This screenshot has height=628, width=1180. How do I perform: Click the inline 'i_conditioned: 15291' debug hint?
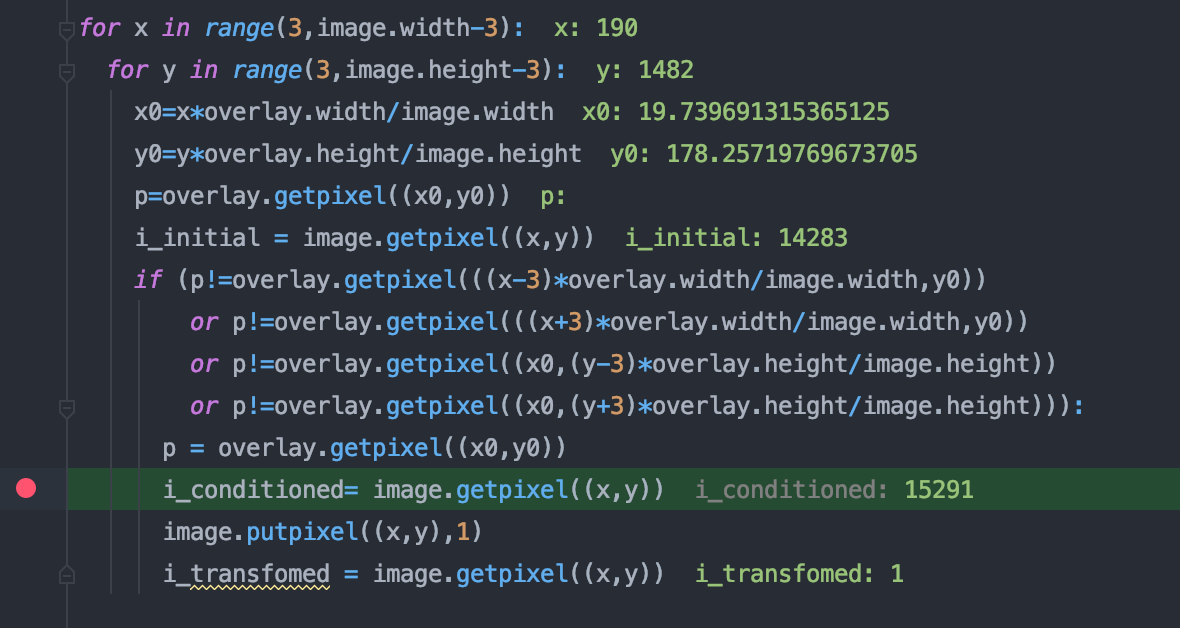[834, 490]
